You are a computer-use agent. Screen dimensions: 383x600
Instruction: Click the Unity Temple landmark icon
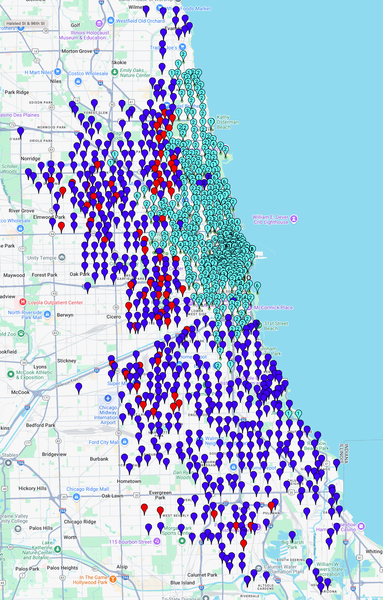62,258
